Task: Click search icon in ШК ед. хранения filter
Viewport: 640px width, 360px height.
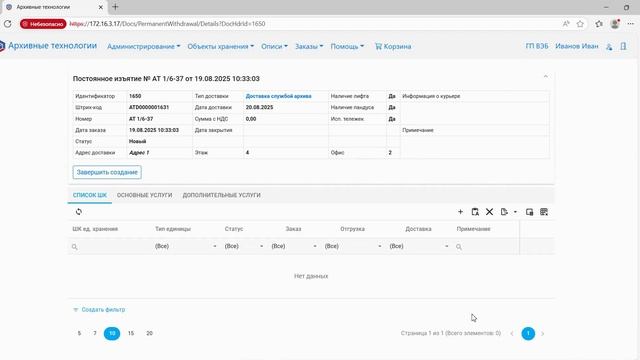Action: tap(74, 247)
